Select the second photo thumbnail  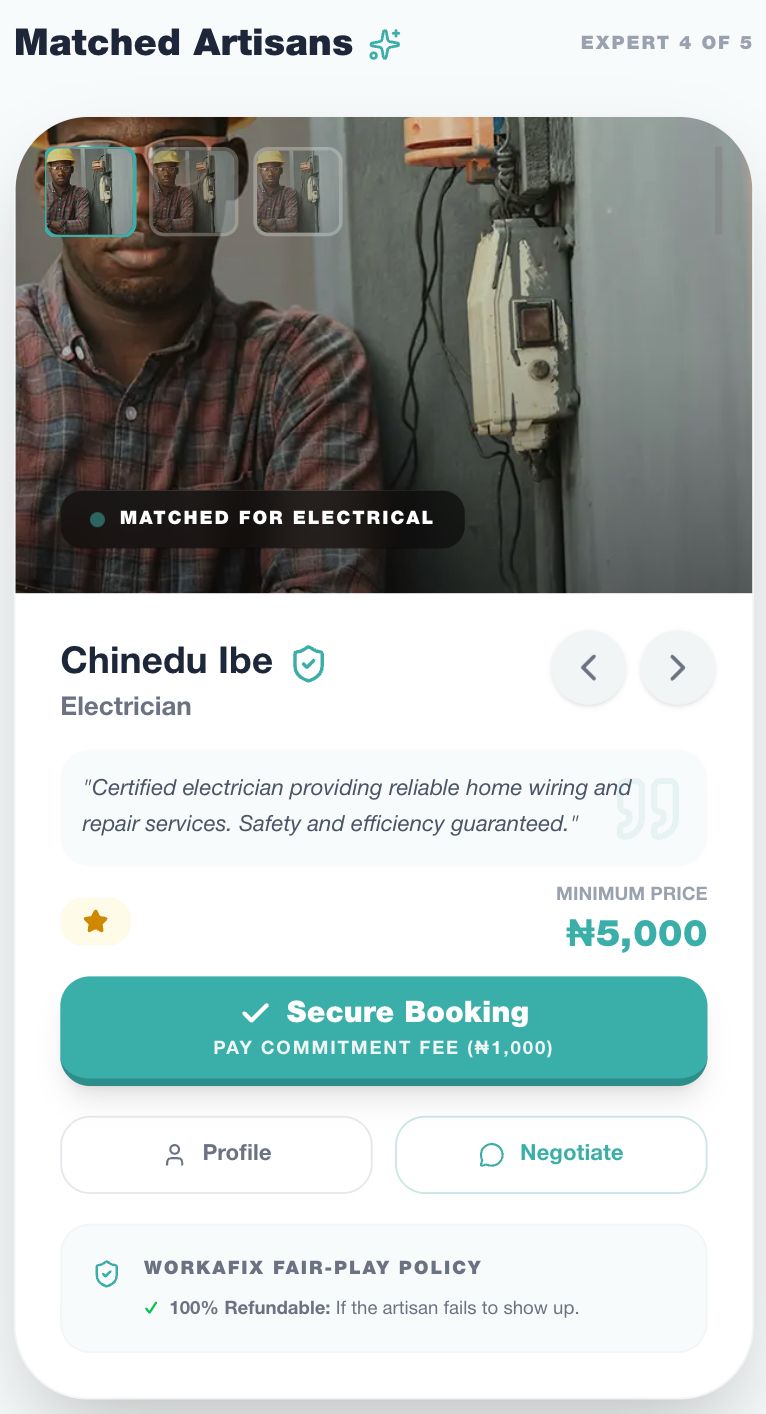(x=193, y=191)
